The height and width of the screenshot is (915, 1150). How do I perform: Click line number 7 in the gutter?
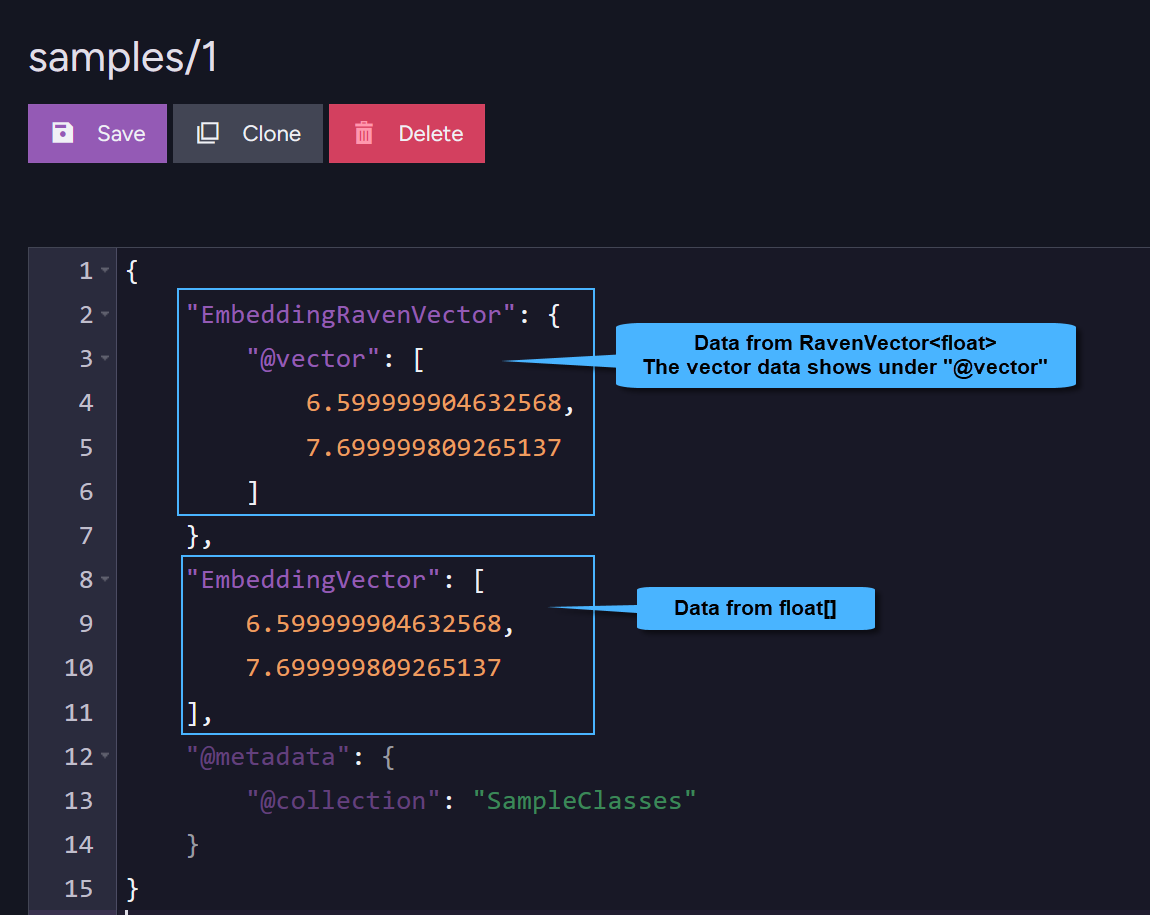point(86,535)
